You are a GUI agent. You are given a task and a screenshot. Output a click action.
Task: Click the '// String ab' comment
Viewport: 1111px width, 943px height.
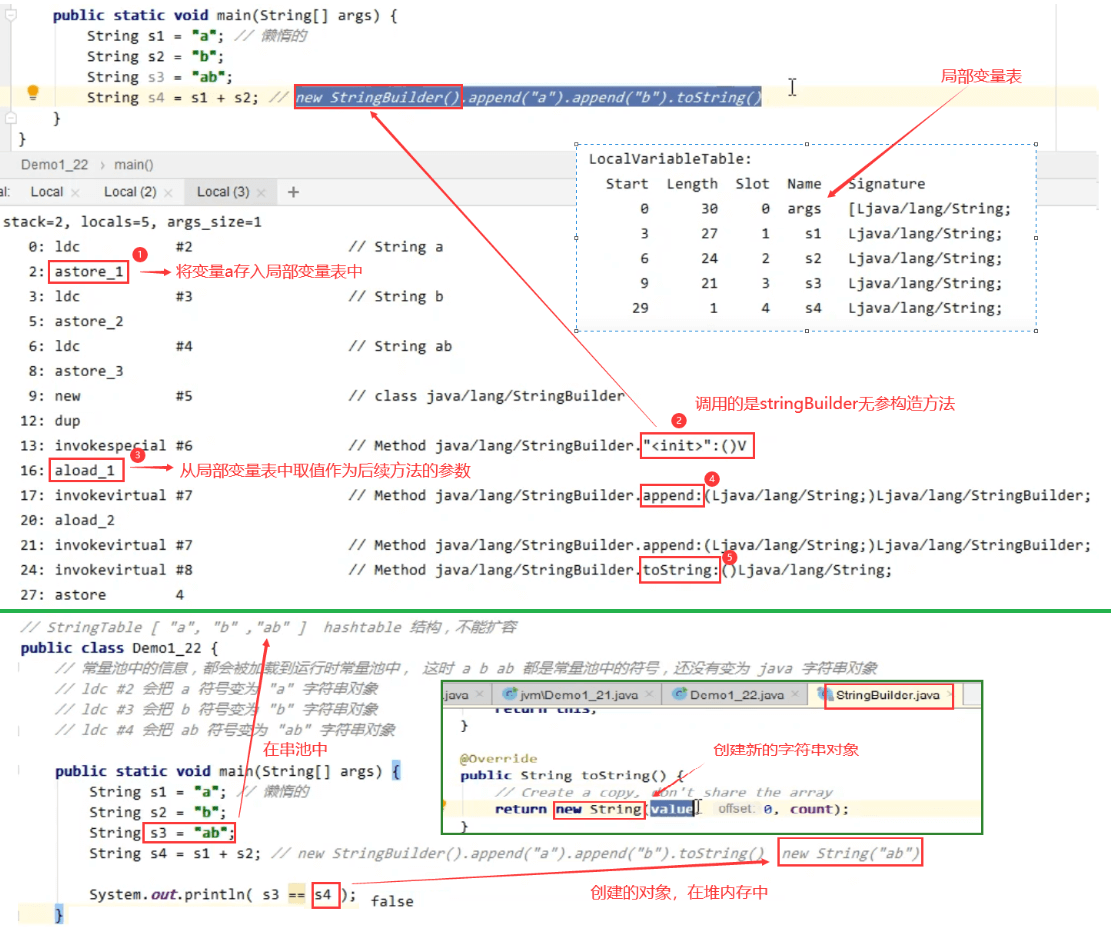(400, 346)
